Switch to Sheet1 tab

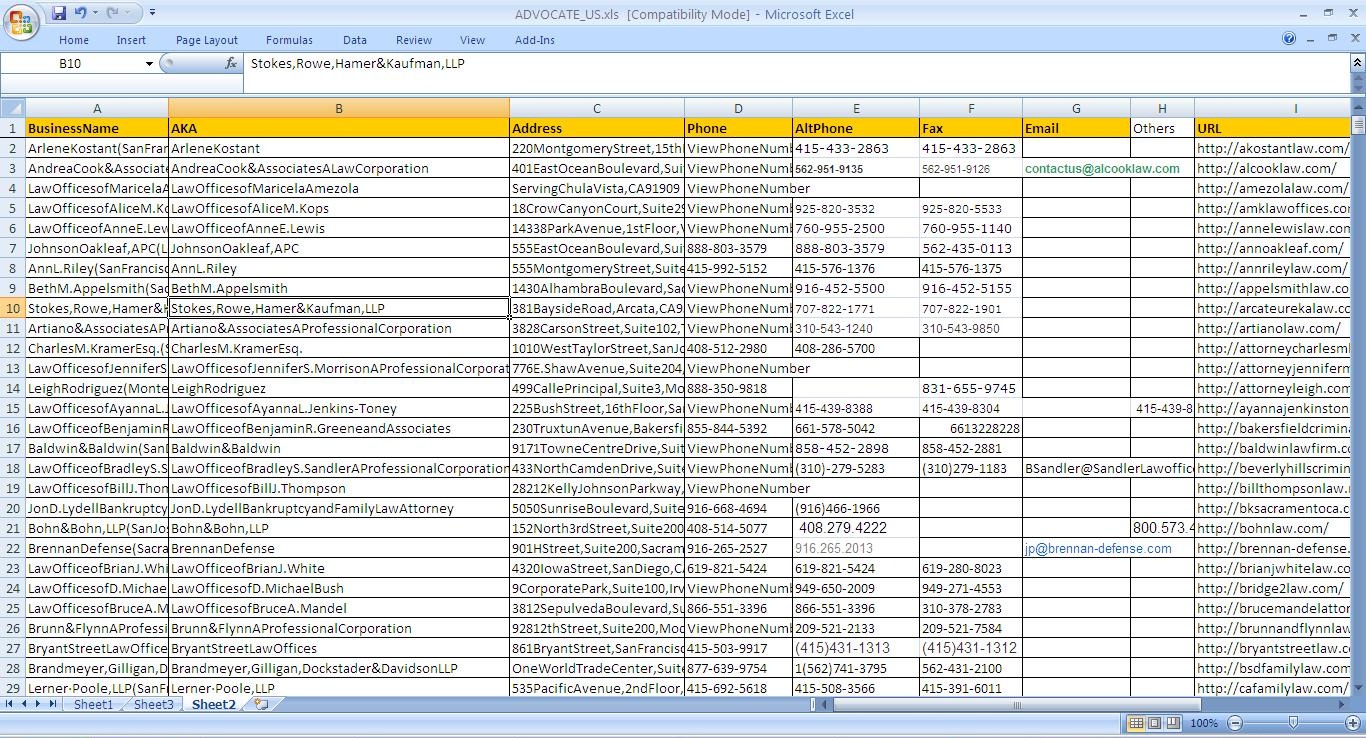[93, 705]
